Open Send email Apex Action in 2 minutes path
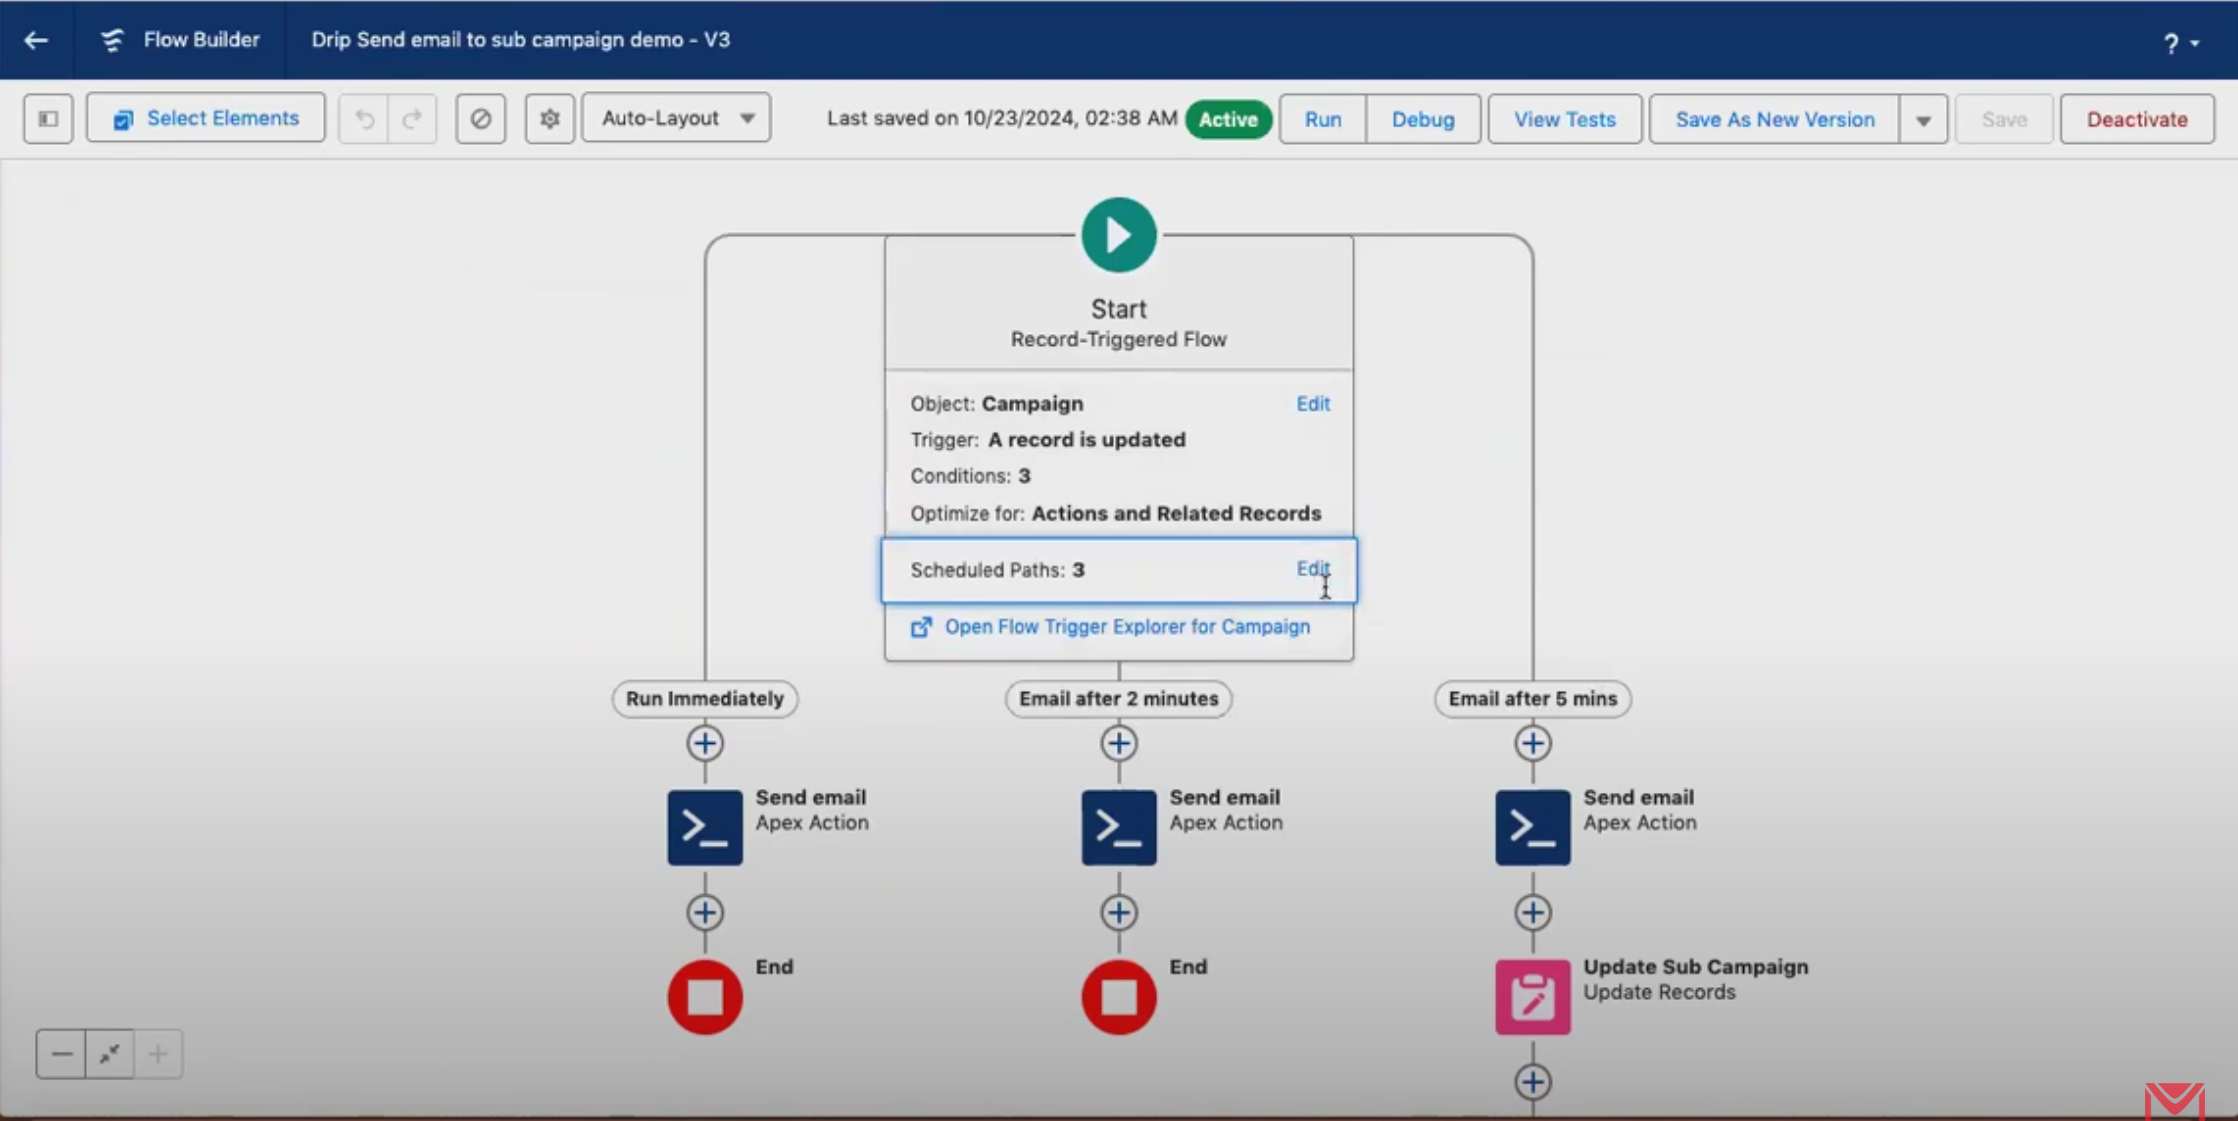Image resolution: width=2238 pixels, height=1121 pixels. tap(1119, 828)
